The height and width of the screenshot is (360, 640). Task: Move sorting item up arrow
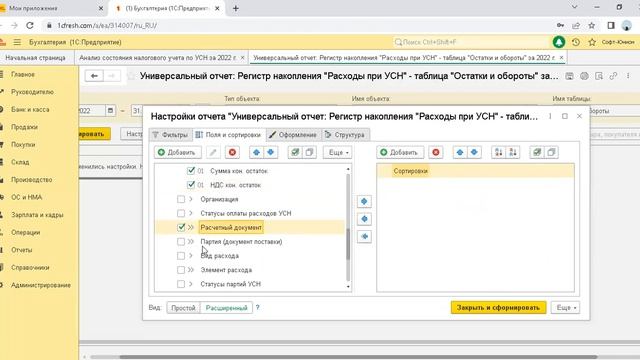[460, 152]
